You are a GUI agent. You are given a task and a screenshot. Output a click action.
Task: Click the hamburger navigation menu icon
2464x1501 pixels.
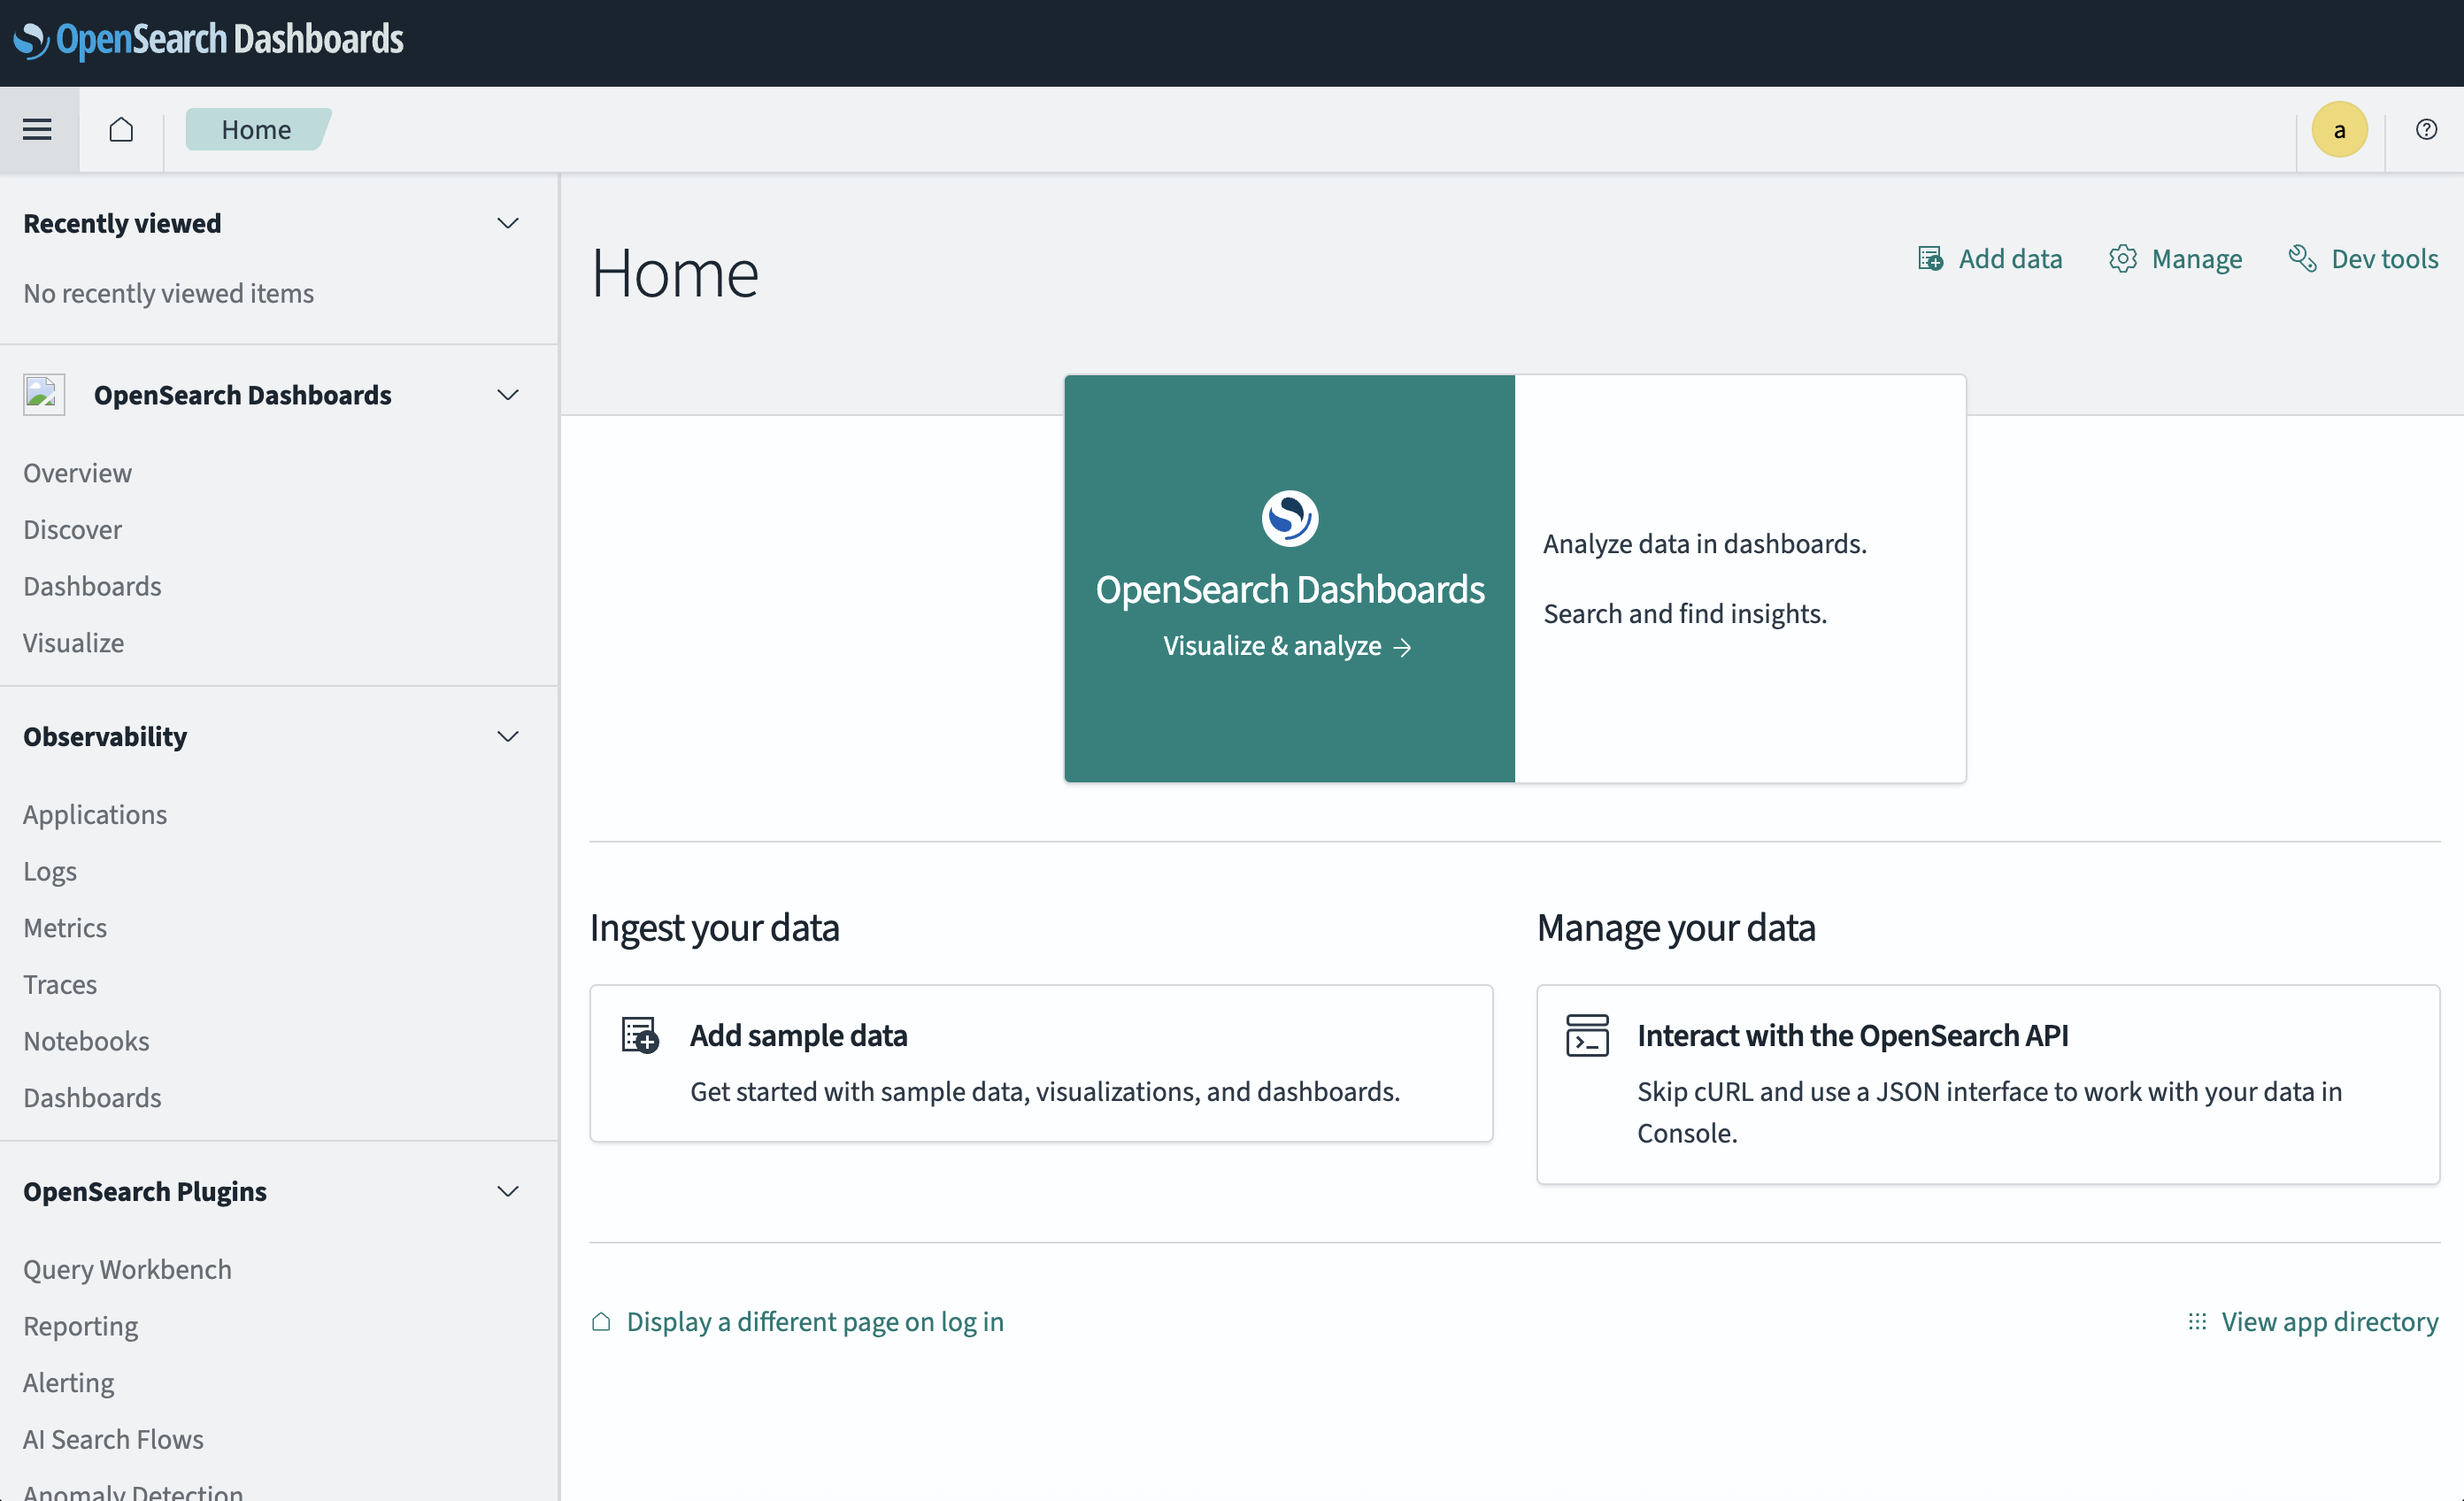(37, 129)
